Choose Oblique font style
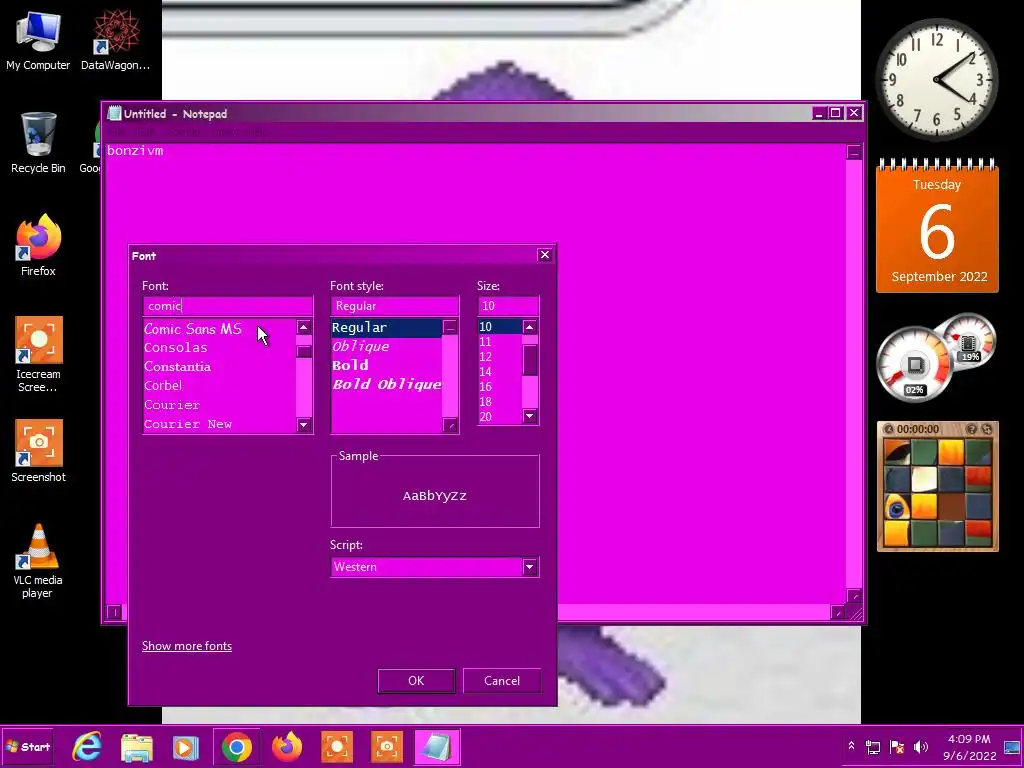The width and height of the screenshot is (1024, 768). [387, 346]
